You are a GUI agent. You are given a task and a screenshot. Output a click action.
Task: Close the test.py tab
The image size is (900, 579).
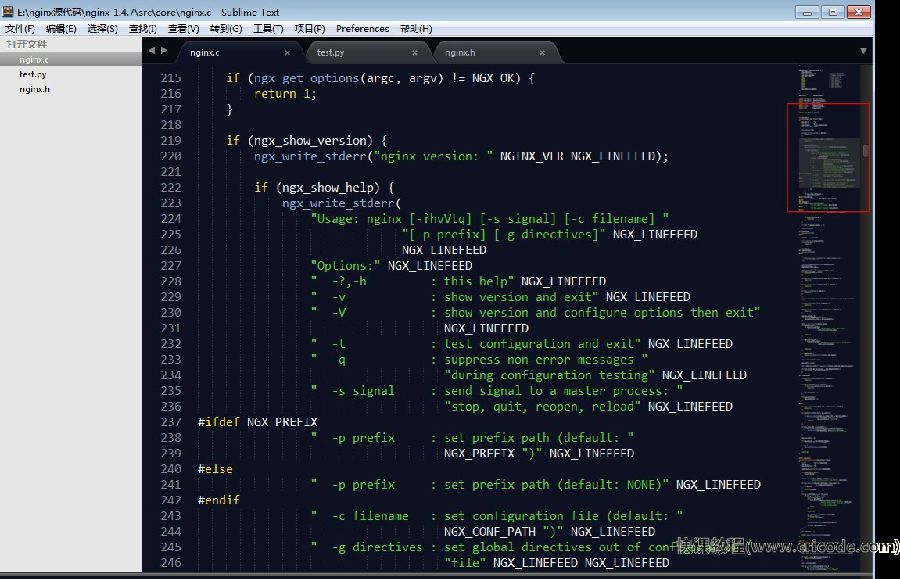point(415,52)
